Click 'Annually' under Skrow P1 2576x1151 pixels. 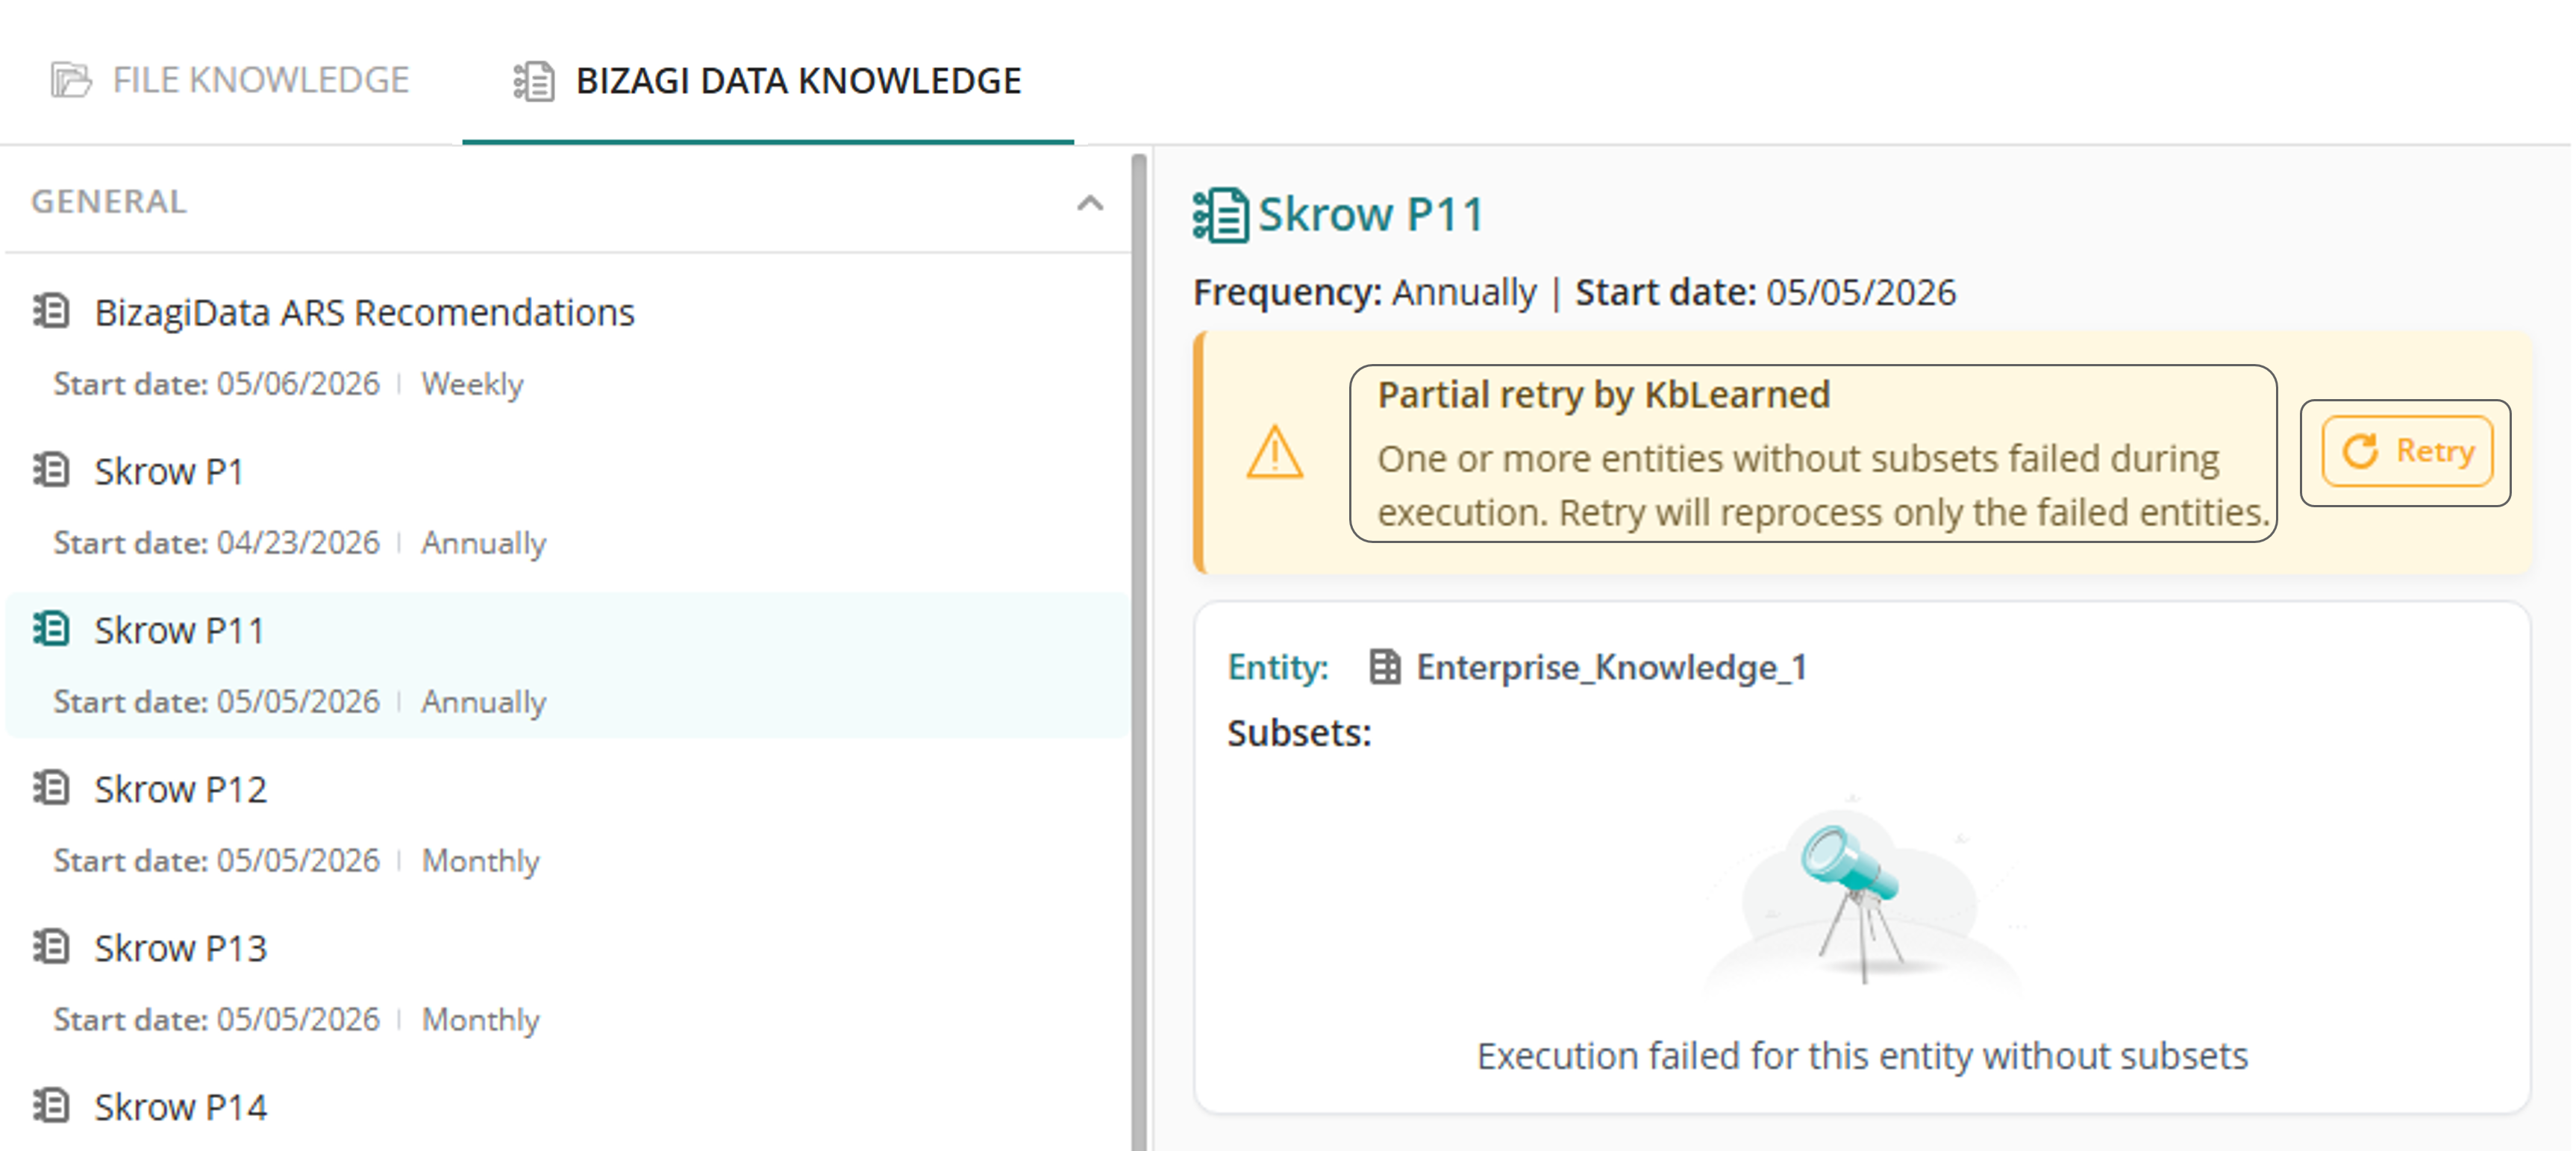[484, 543]
